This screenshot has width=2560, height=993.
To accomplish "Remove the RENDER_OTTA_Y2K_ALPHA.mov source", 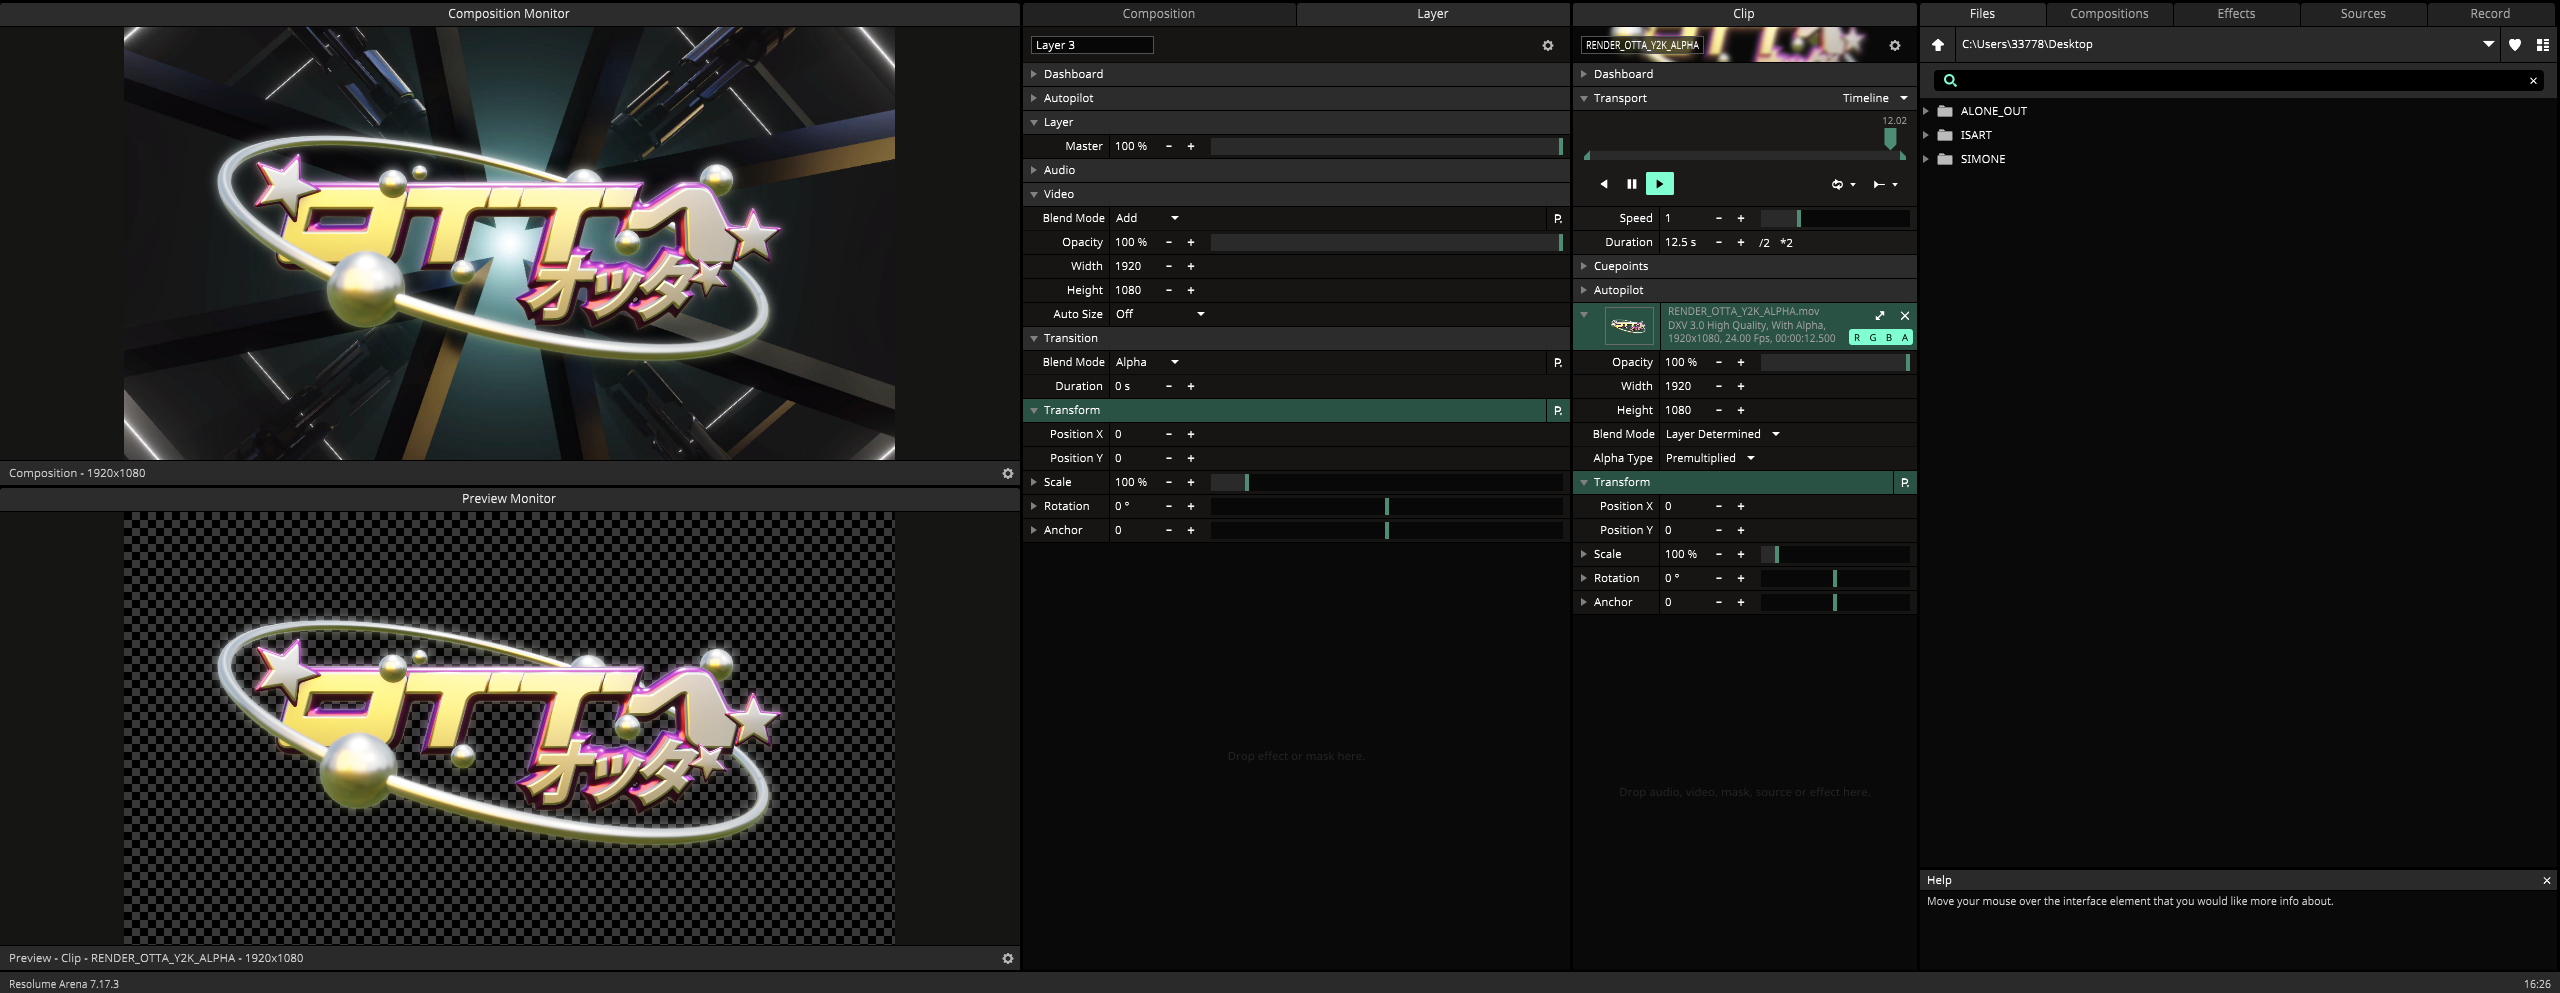I will point(1905,316).
